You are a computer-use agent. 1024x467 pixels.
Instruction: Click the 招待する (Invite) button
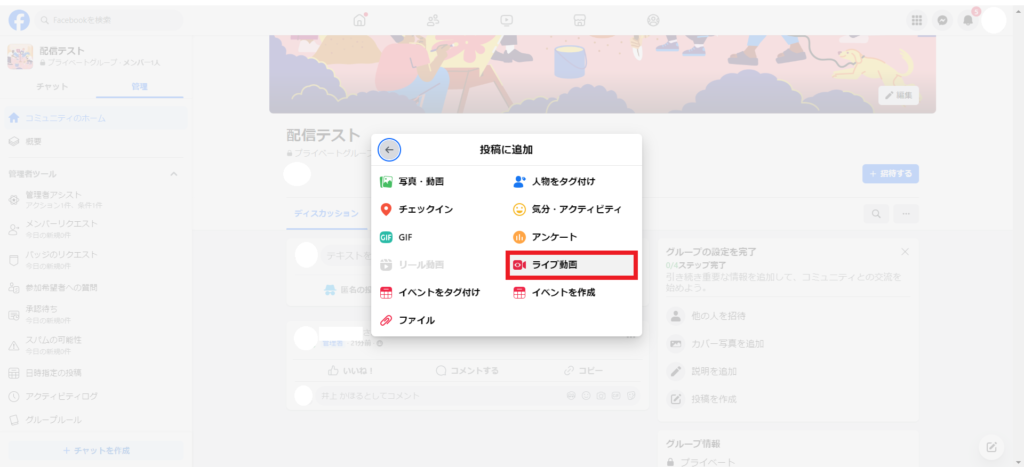(x=890, y=174)
